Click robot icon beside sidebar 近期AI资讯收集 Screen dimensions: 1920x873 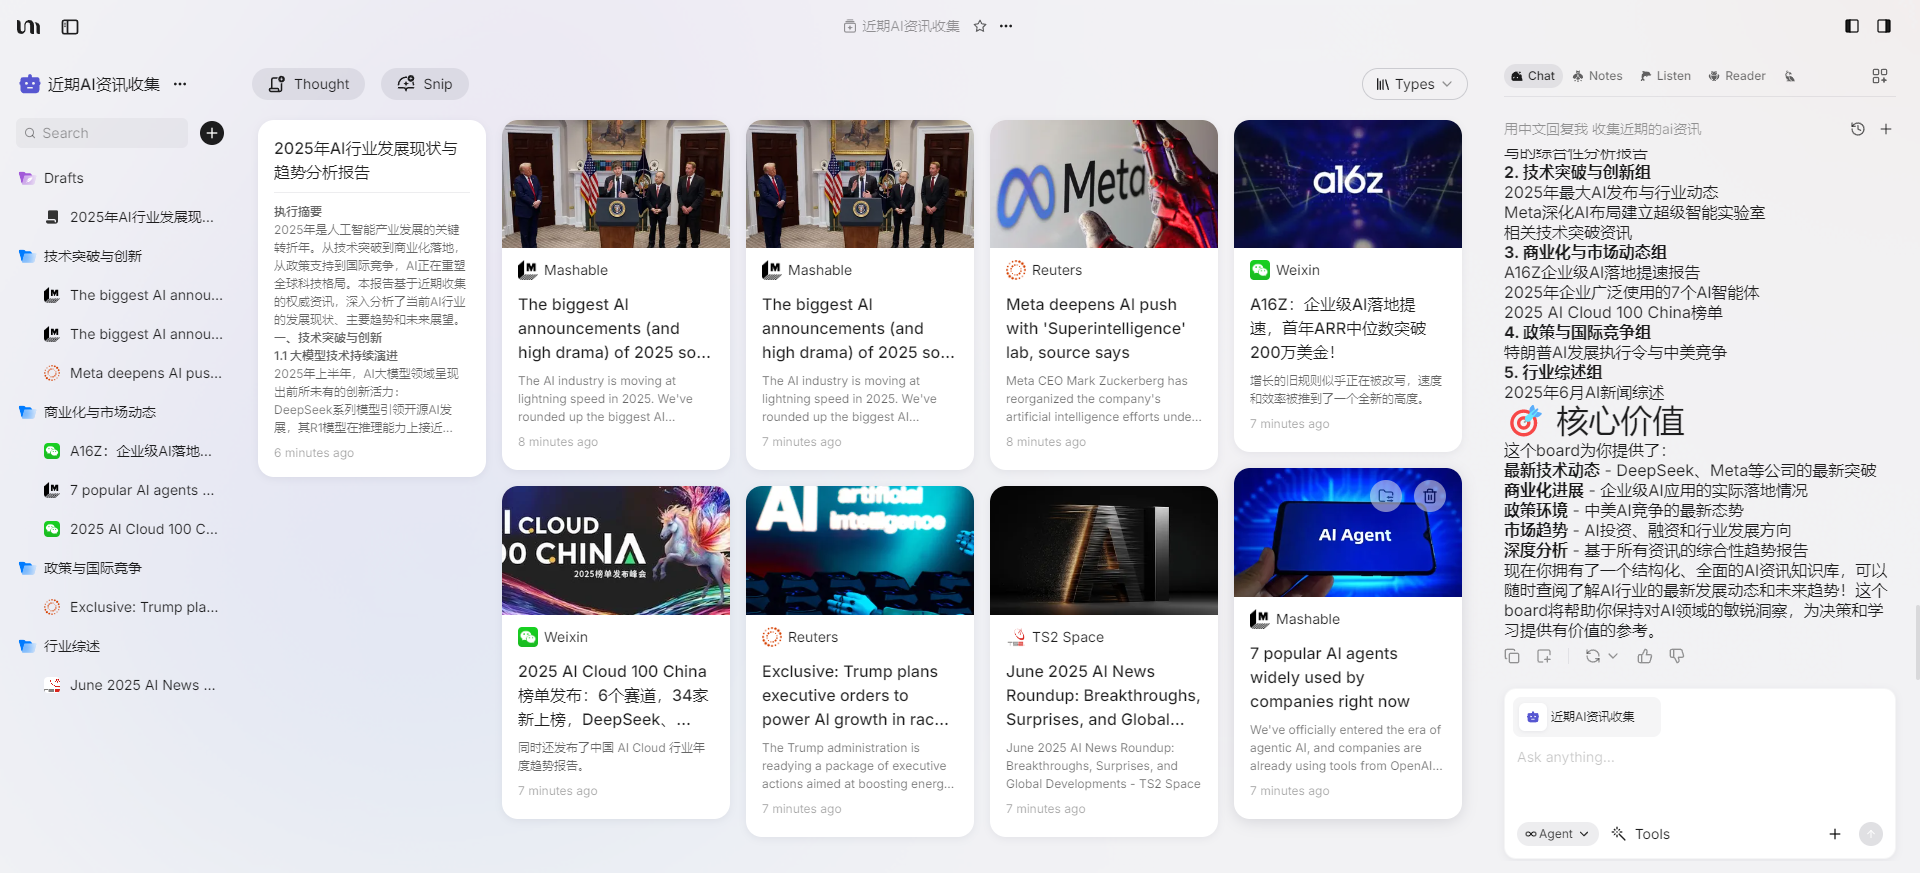pyautogui.click(x=30, y=84)
